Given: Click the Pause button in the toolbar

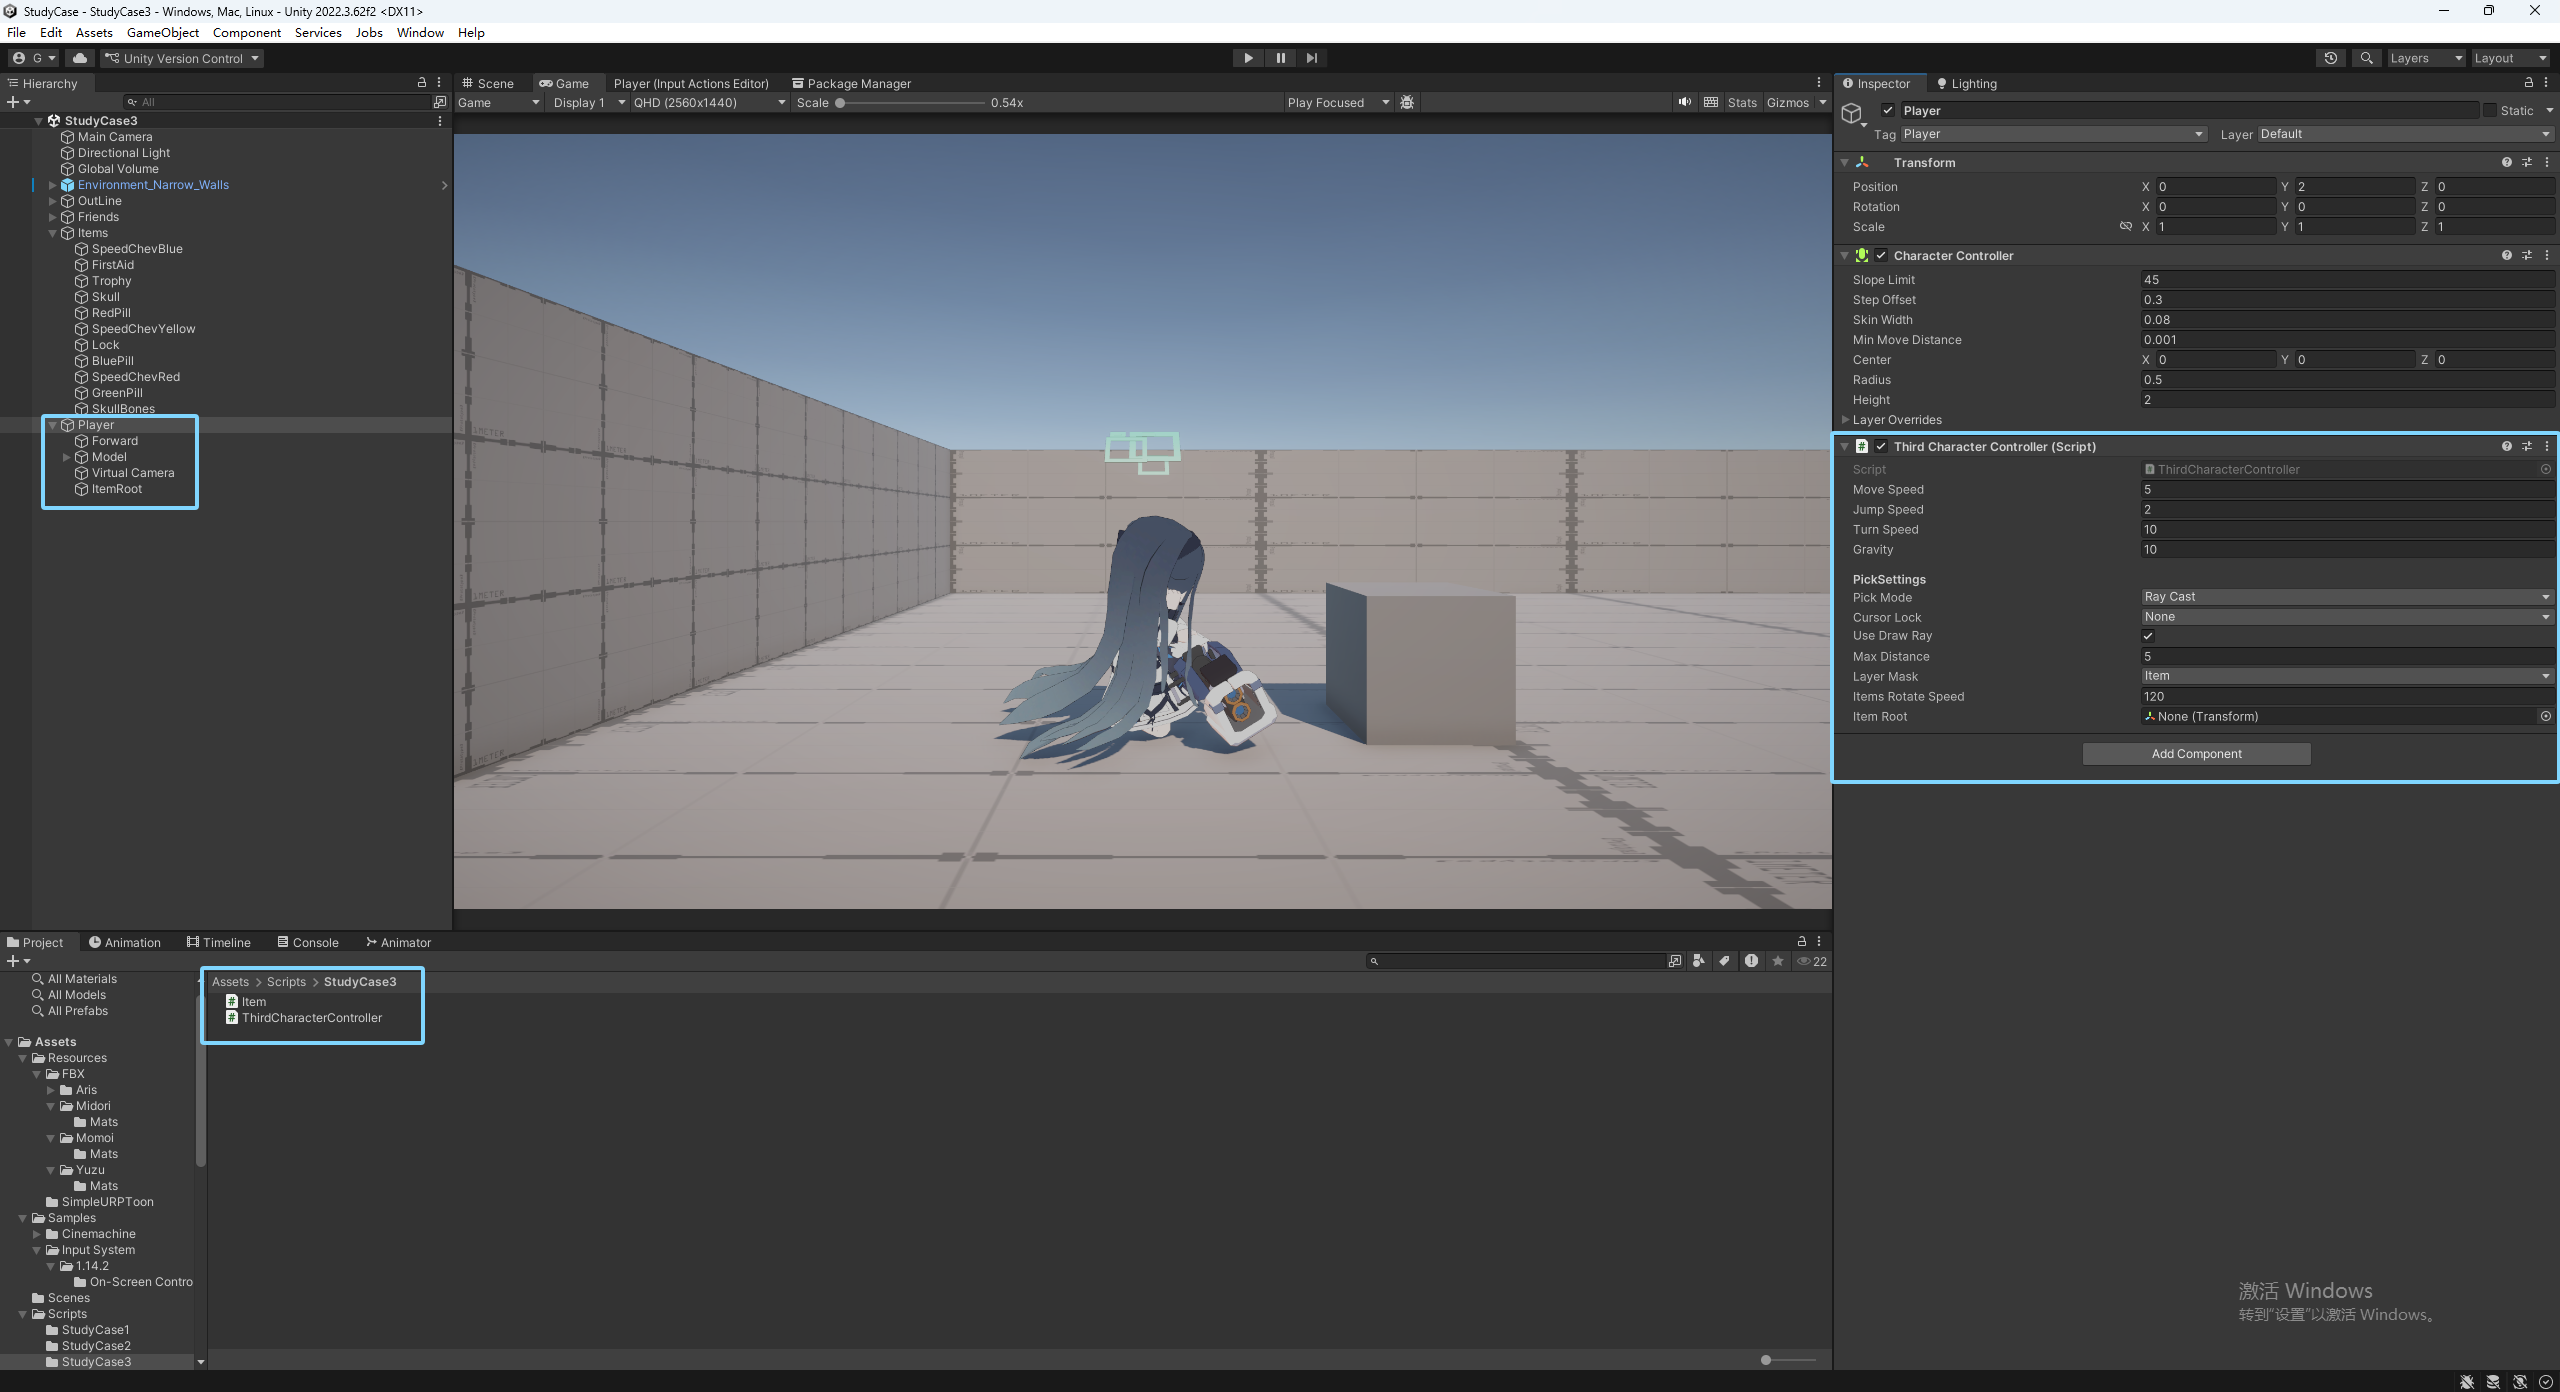Looking at the screenshot, I should click(x=1280, y=58).
